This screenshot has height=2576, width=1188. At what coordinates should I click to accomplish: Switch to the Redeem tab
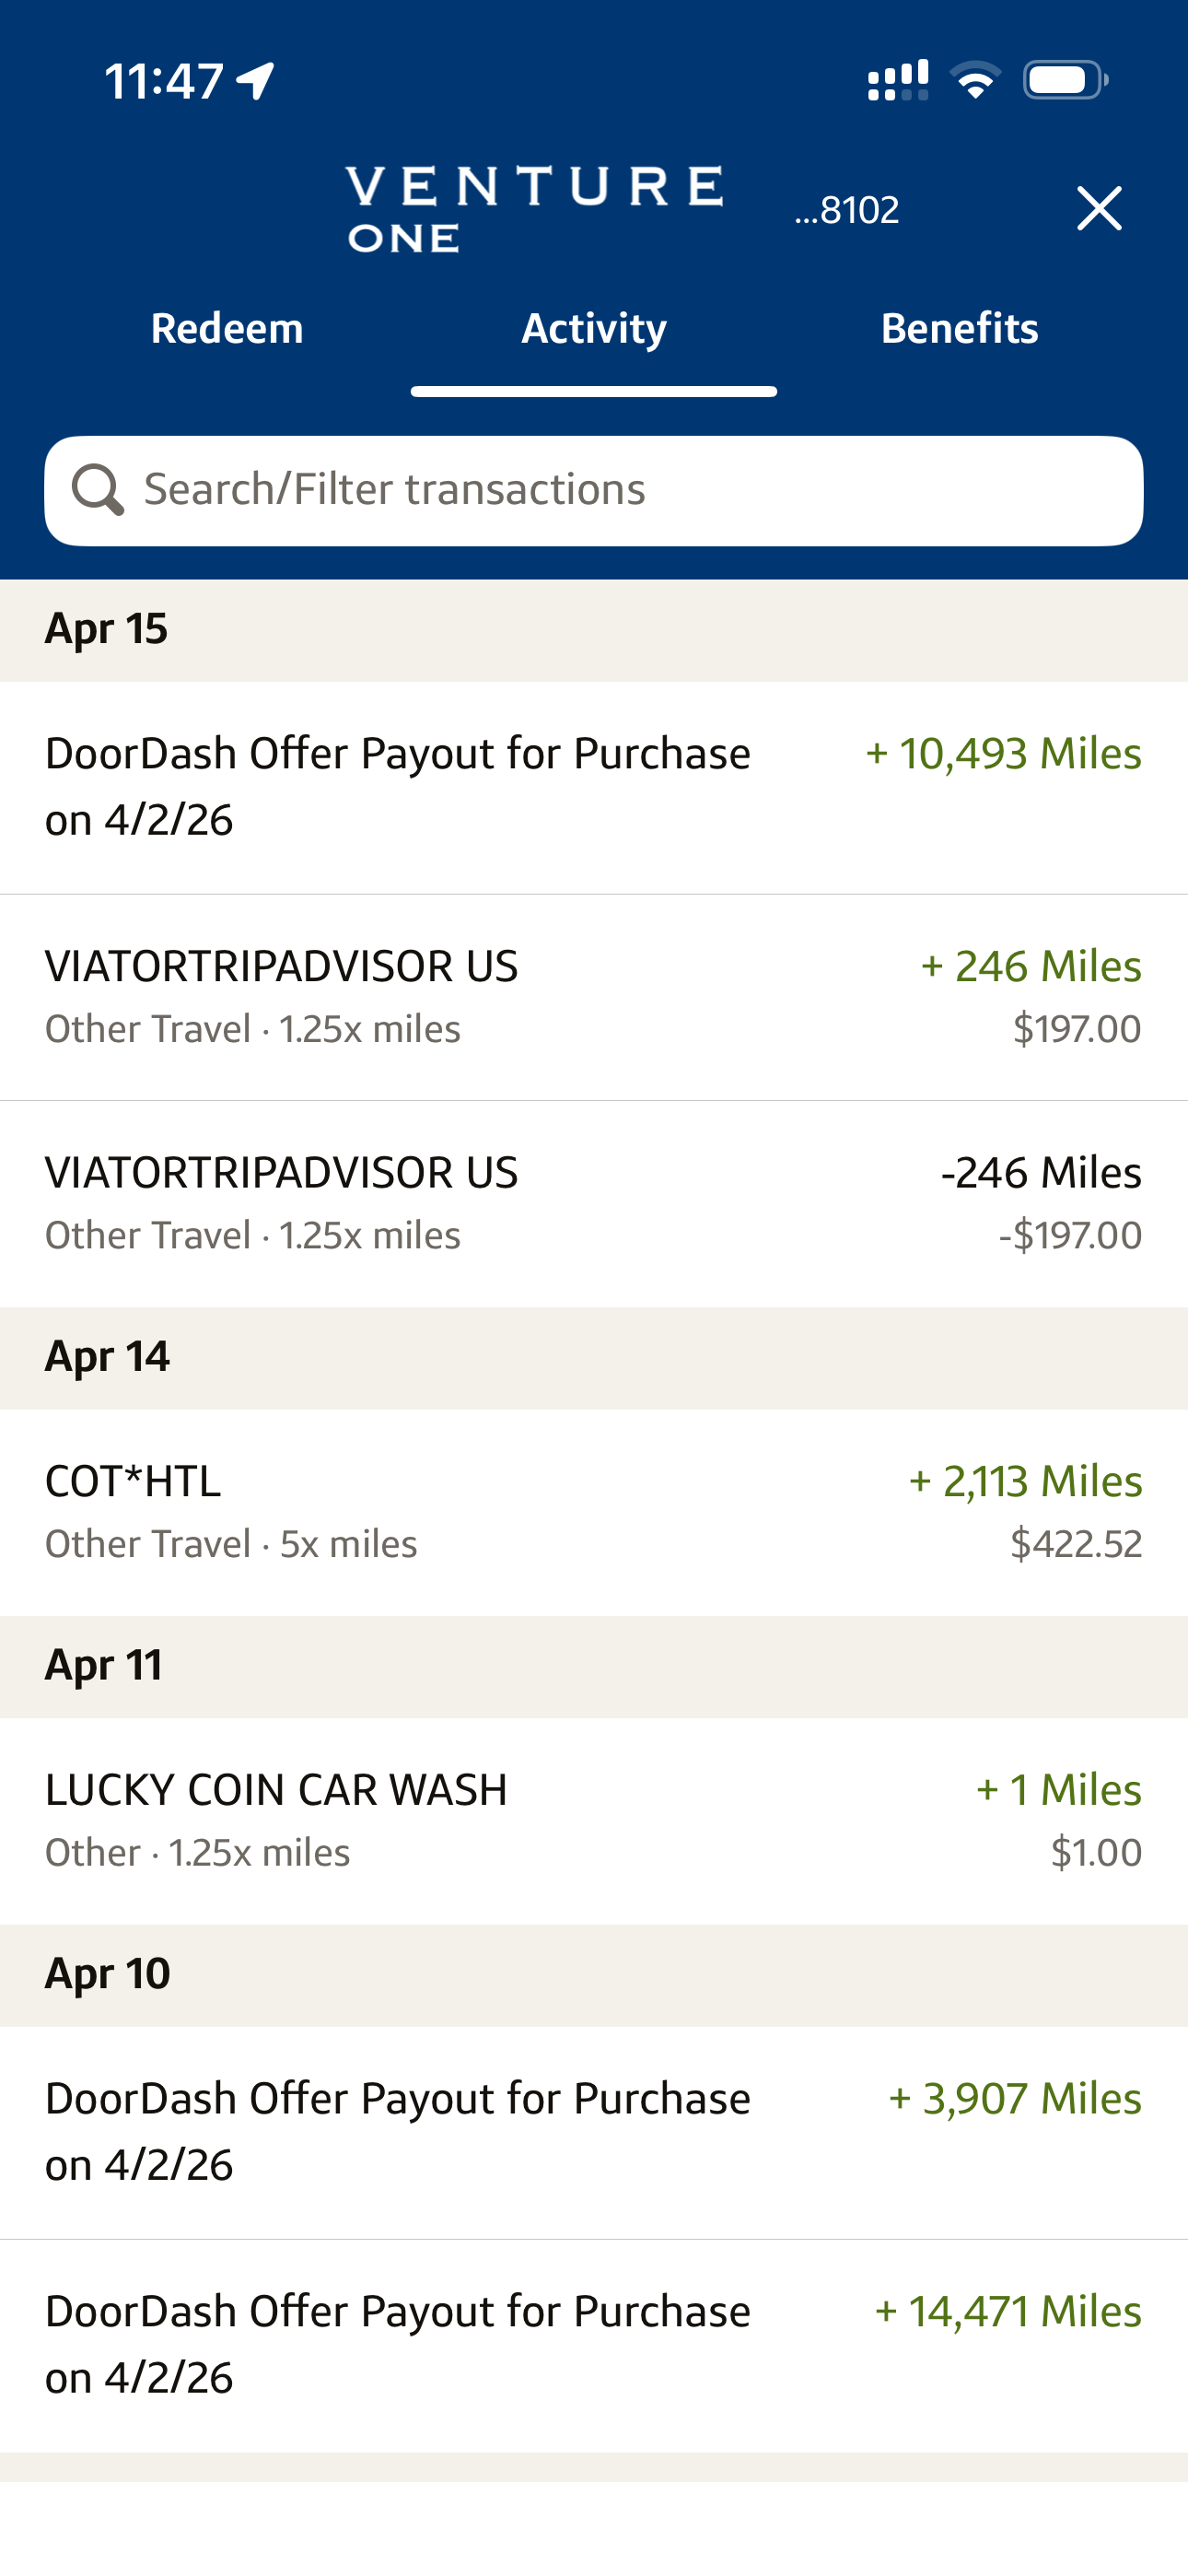click(227, 329)
